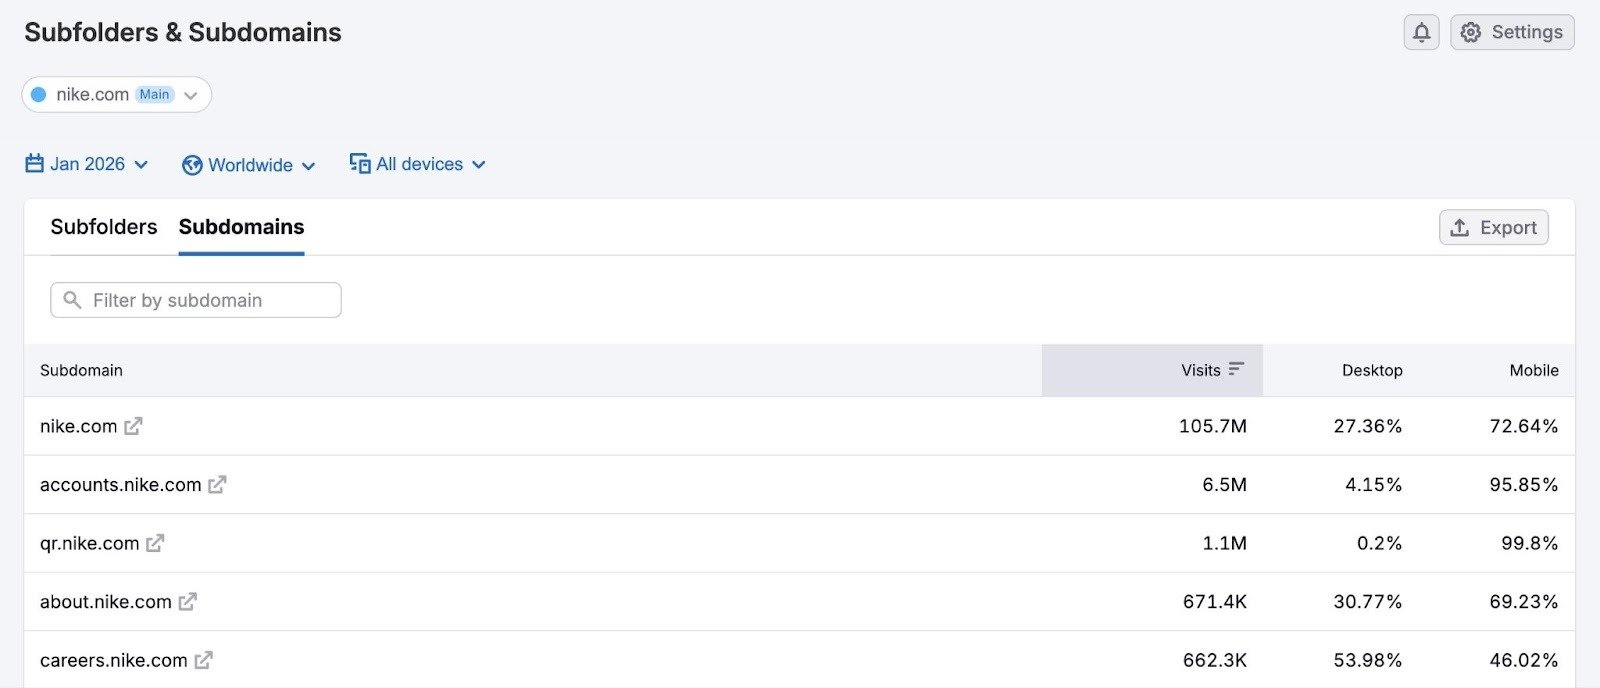Open the Settings button
Image resolution: width=1600 pixels, height=688 pixels.
click(1511, 32)
